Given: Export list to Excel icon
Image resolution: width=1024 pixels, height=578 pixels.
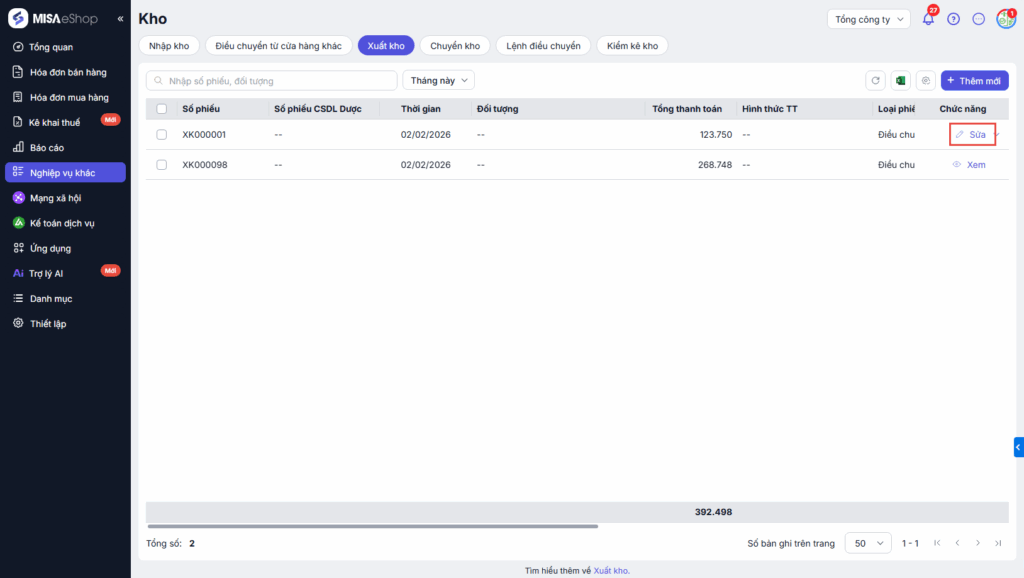Looking at the screenshot, I should (901, 80).
